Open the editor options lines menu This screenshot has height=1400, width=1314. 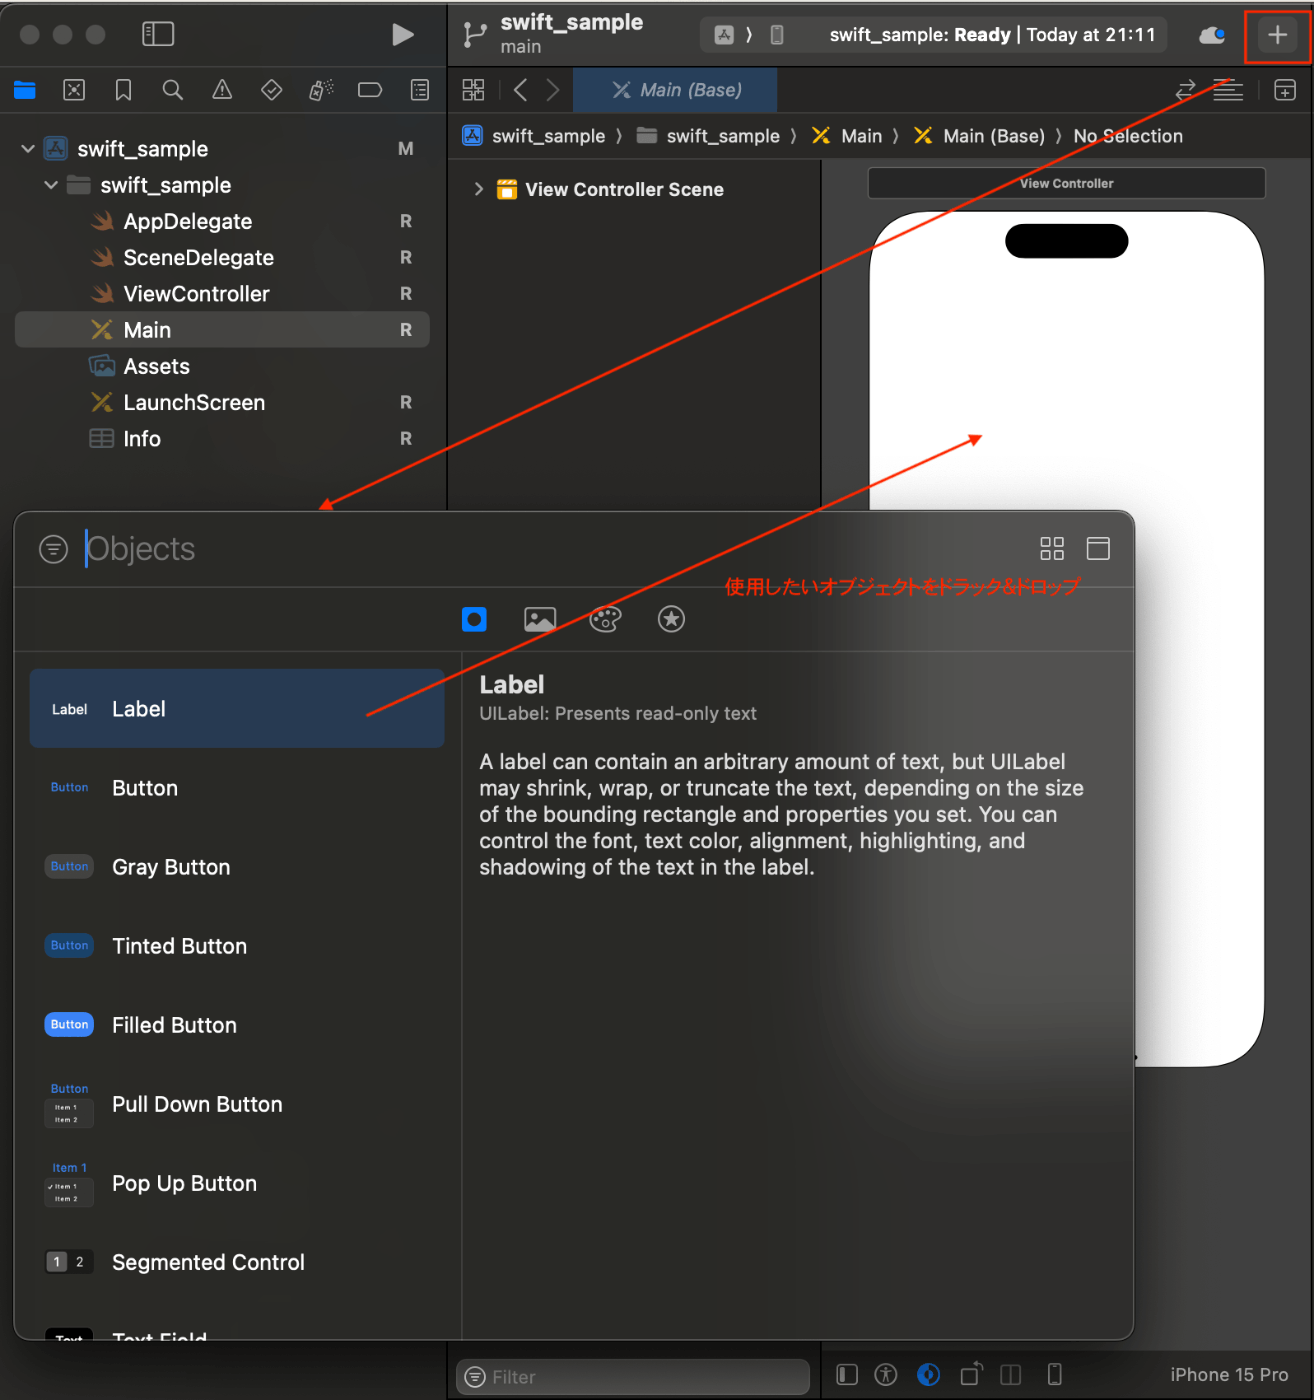[x=1228, y=90]
